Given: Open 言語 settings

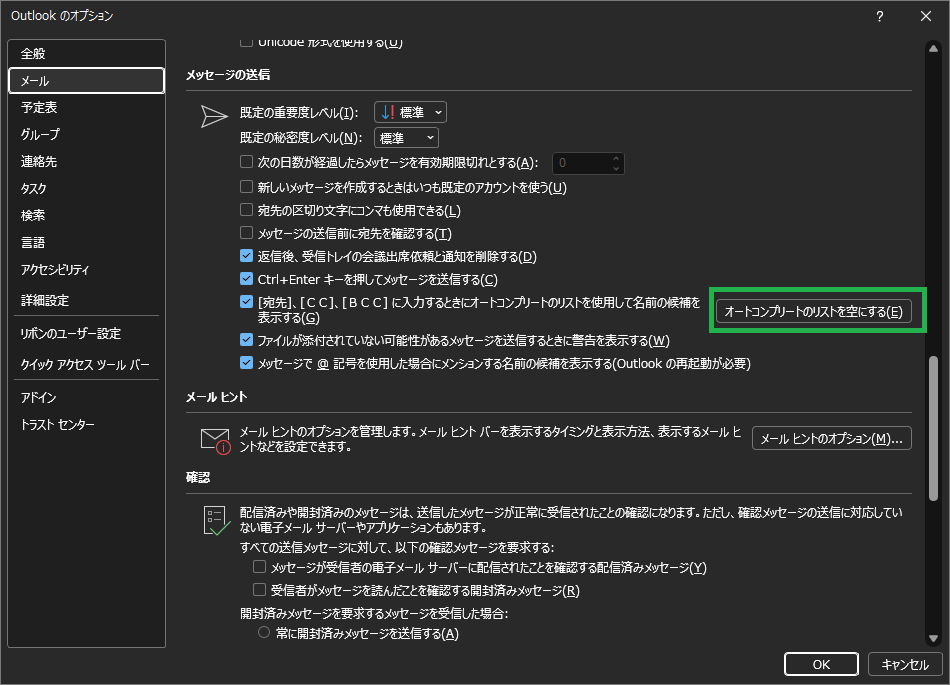Looking at the screenshot, I should click(x=87, y=242).
